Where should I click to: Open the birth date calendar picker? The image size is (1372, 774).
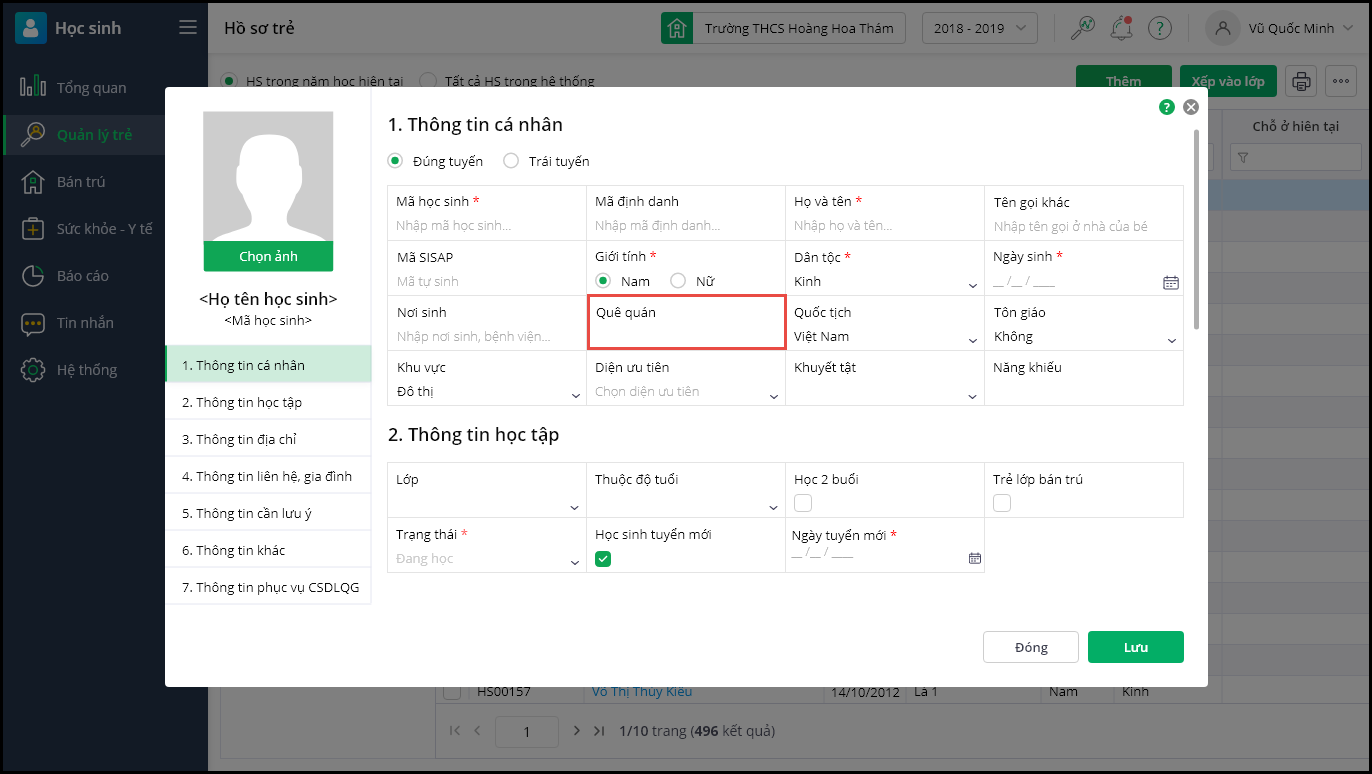pos(1171,283)
